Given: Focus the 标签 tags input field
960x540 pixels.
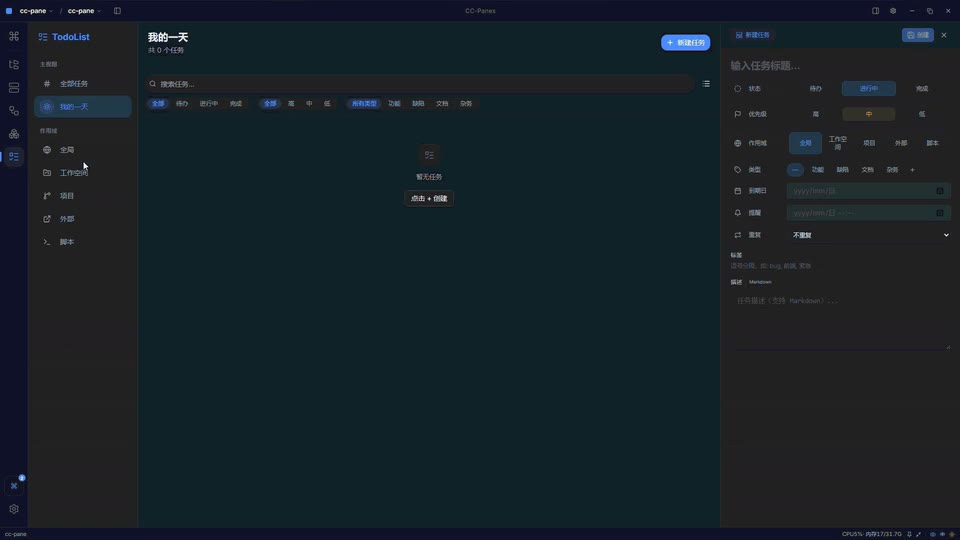Looking at the screenshot, I should coord(840,266).
